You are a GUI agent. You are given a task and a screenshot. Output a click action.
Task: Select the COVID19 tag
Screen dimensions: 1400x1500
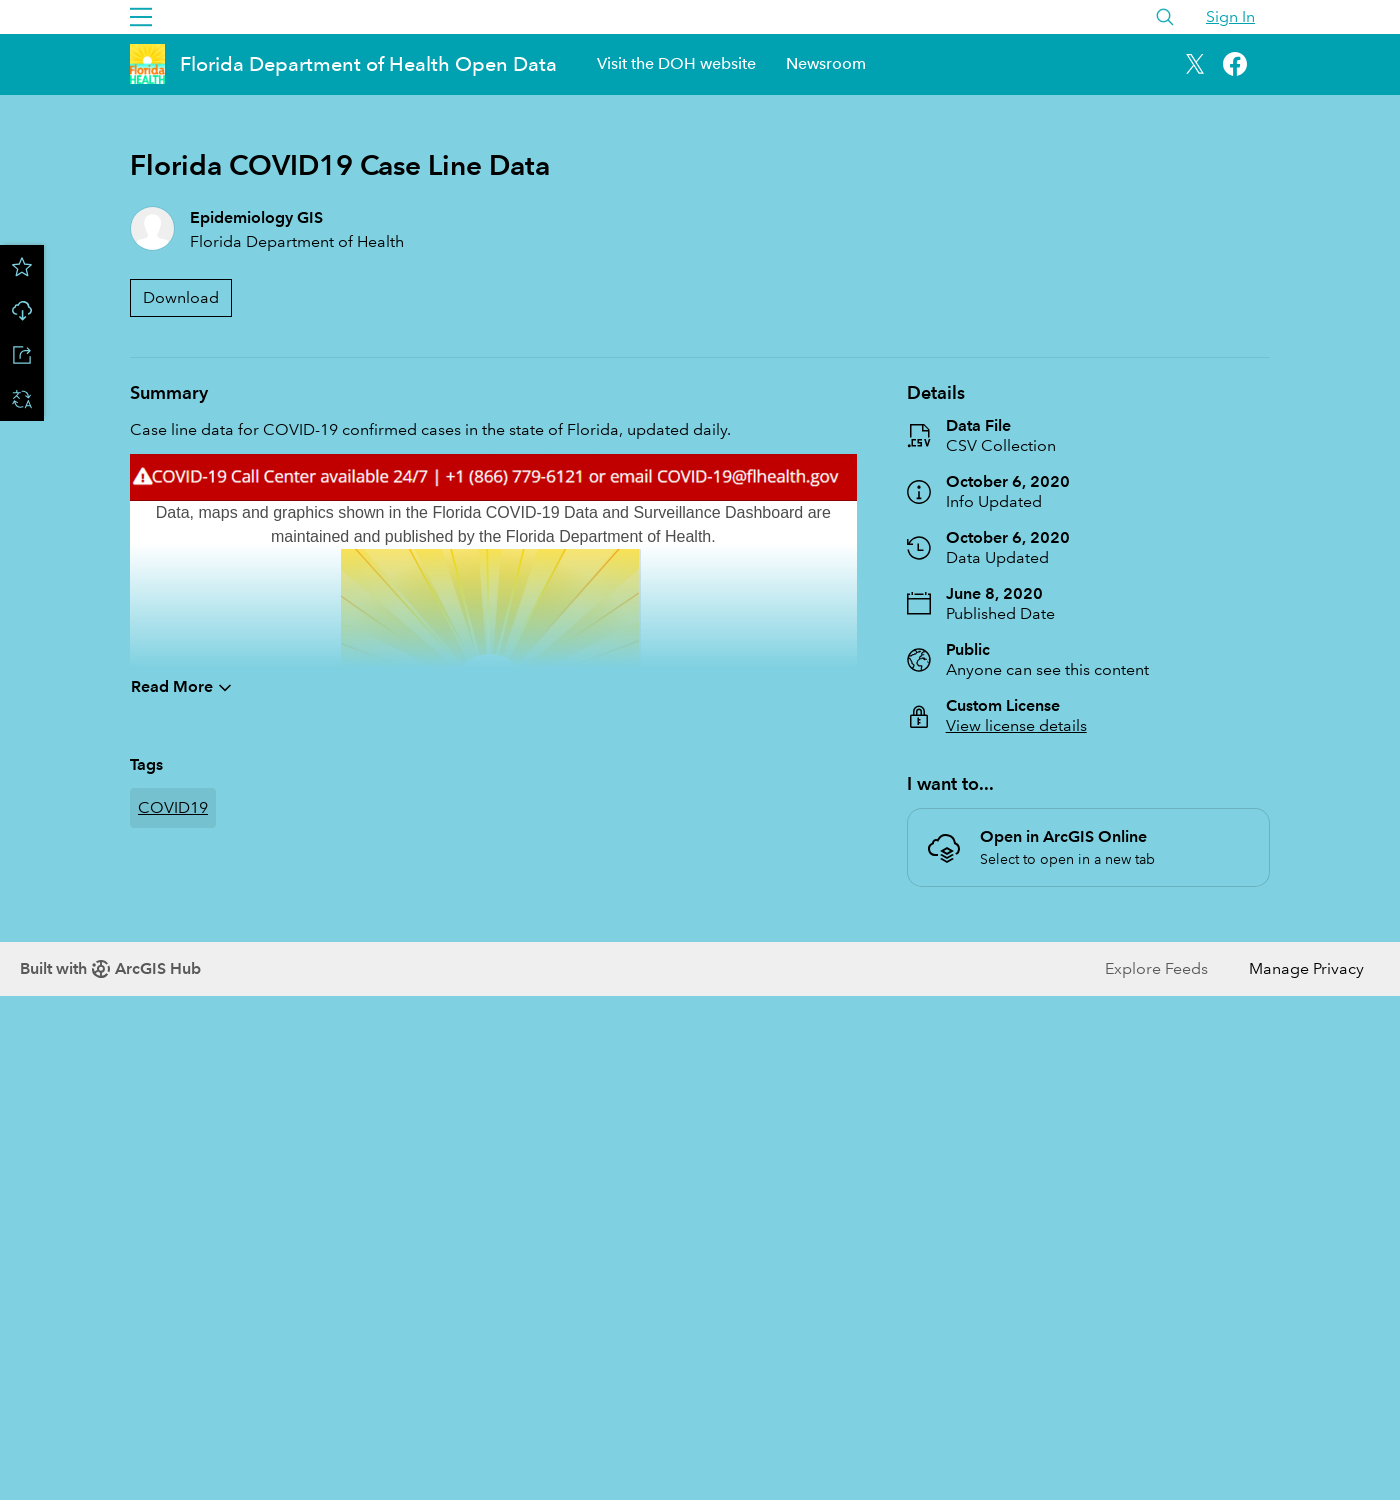click(173, 808)
